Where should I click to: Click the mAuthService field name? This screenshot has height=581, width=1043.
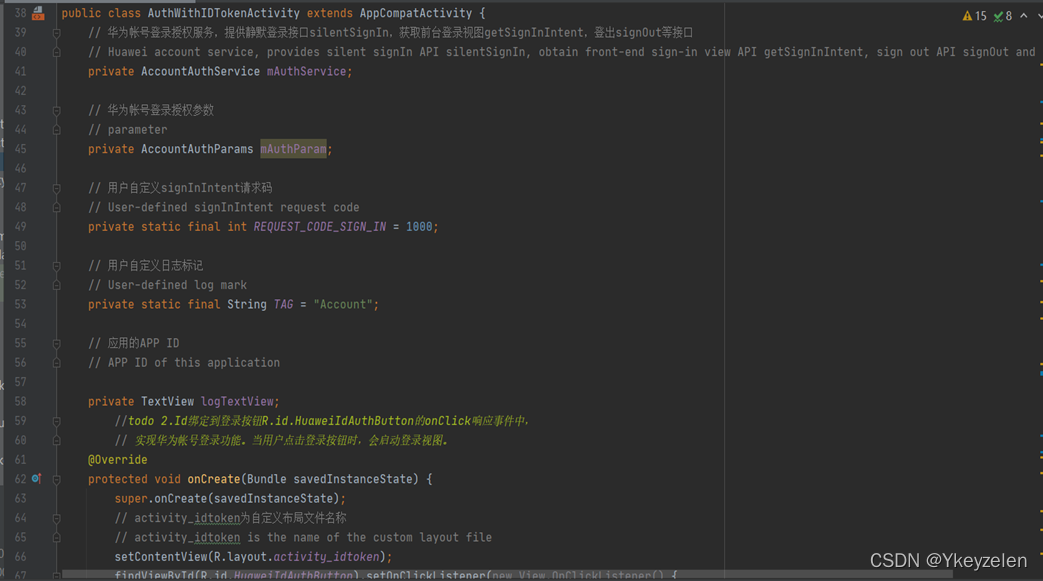click(306, 71)
